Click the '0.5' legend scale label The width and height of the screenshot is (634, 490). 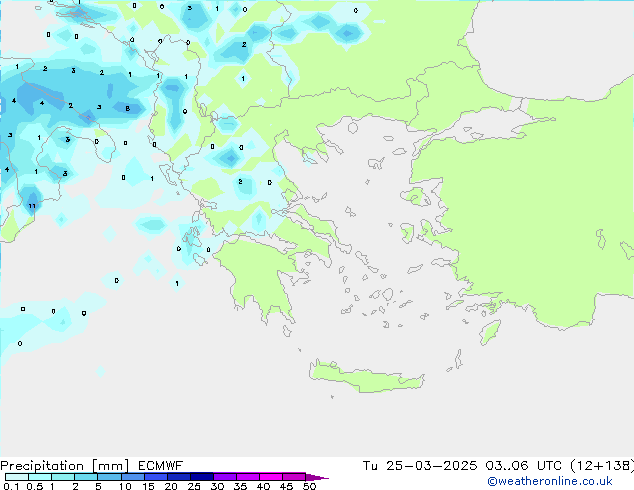tap(35, 486)
